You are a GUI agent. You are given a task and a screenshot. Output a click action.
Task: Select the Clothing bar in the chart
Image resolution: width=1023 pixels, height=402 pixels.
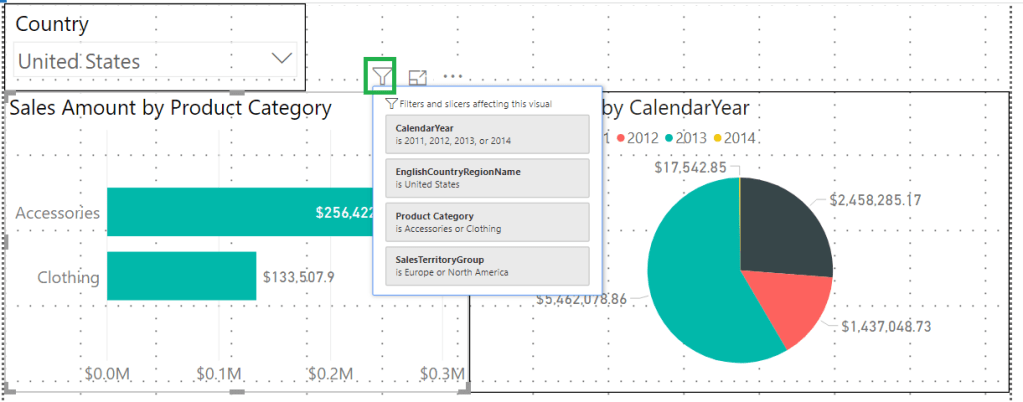tap(181, 276)
